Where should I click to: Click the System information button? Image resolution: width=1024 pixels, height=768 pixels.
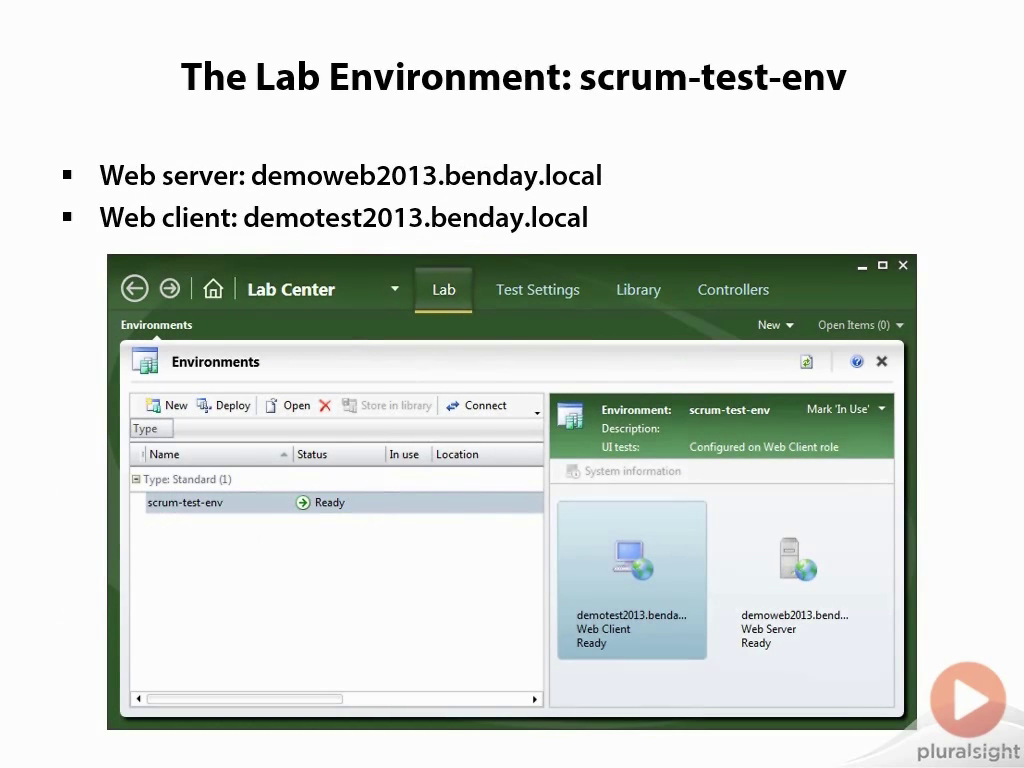tap(623, 472)
